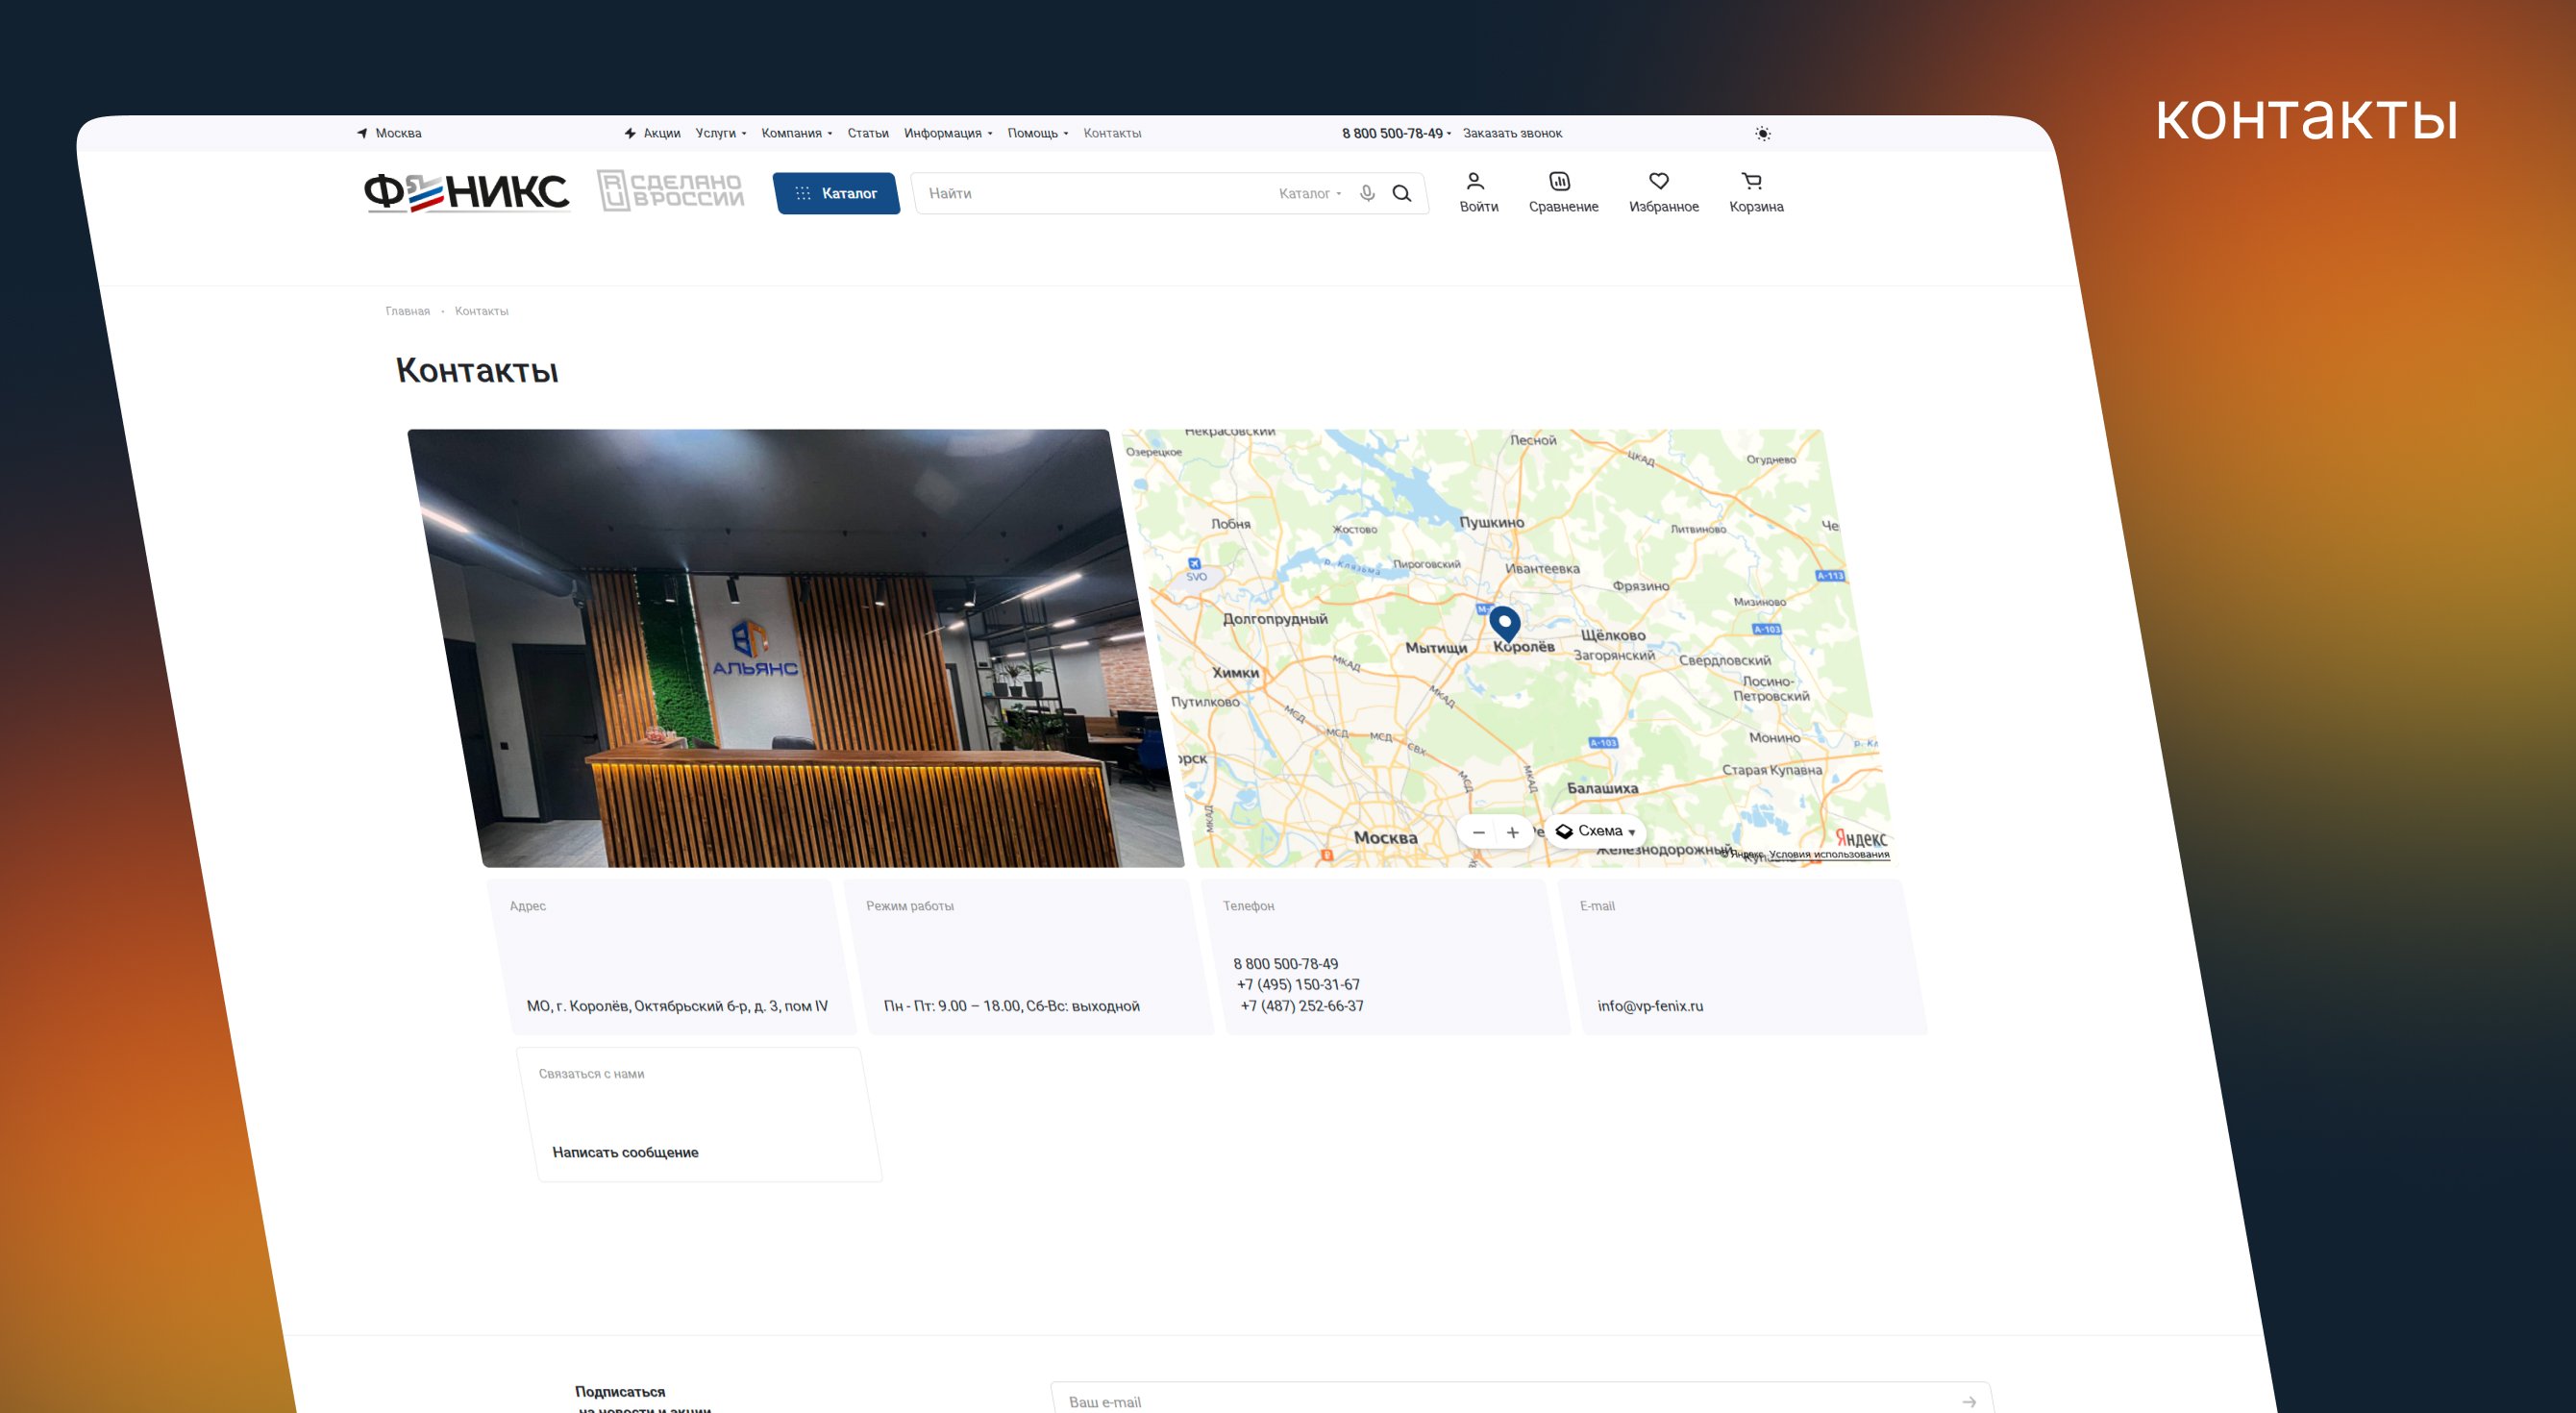This screenshot has width=2576, height=1413.
Task: Open the Корзина cart icon
Action: tap(1751, 182)
